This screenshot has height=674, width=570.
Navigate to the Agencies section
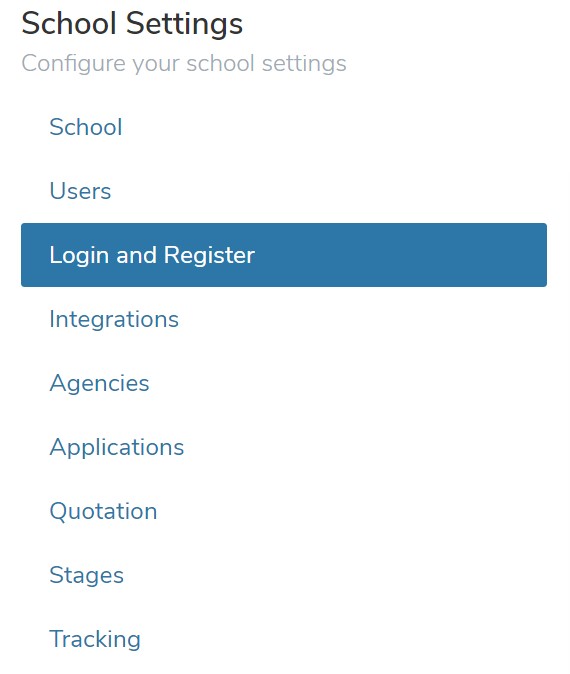tap(284, 383)
